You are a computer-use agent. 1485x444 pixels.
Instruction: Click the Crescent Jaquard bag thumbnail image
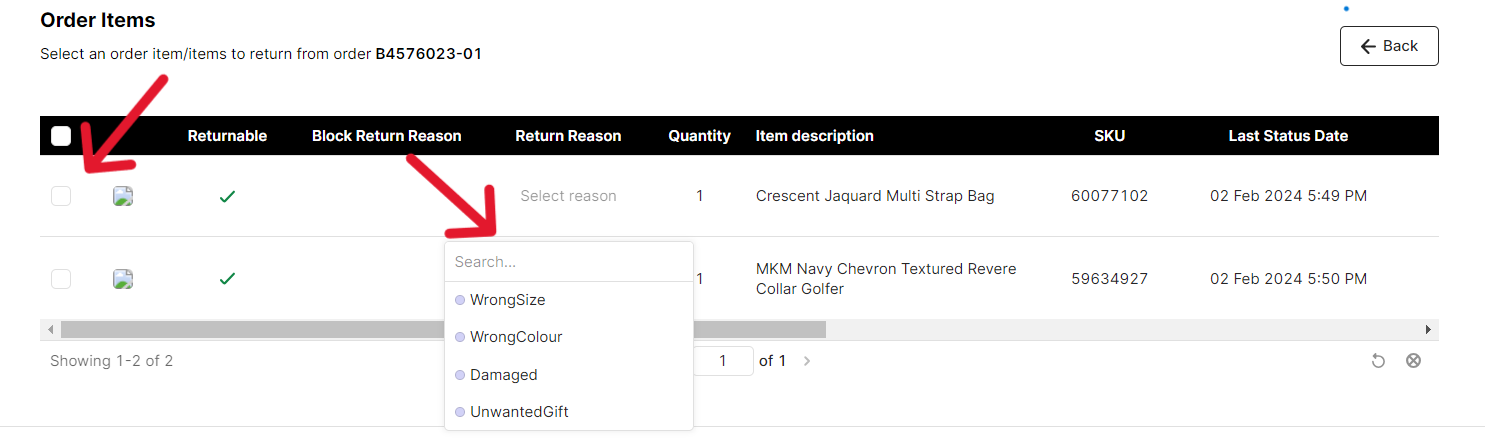(x=123, y=196)
